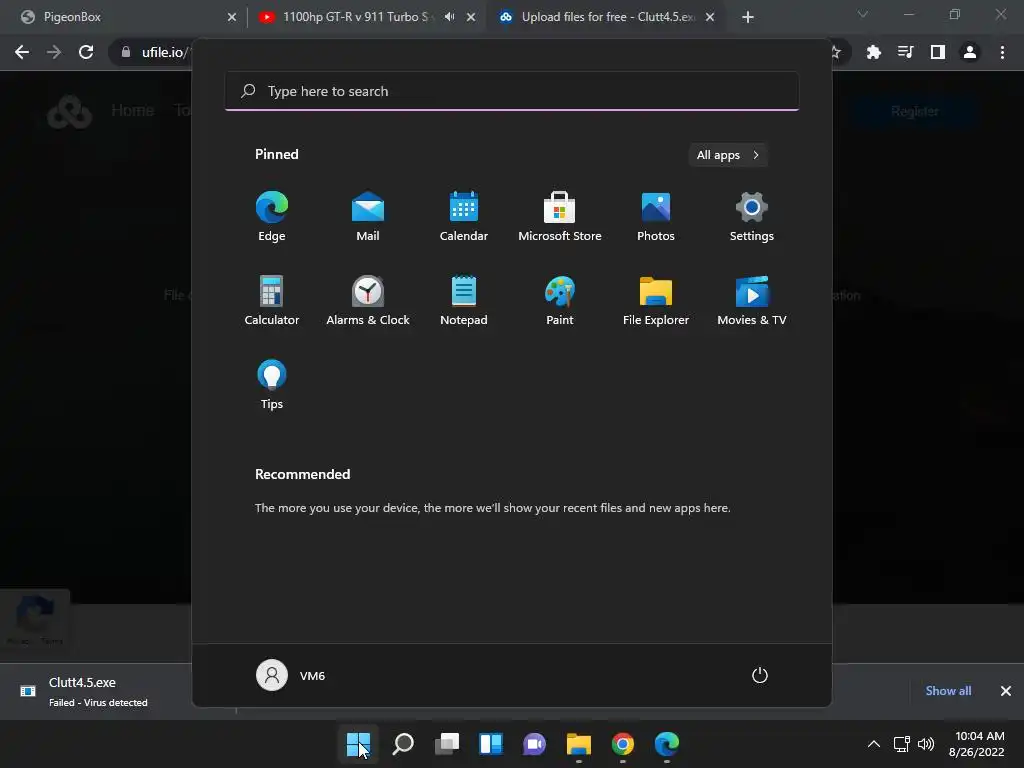Open a new Chrome tab
The height and width of the screenshot is (768, 1024).
[748, 17]
